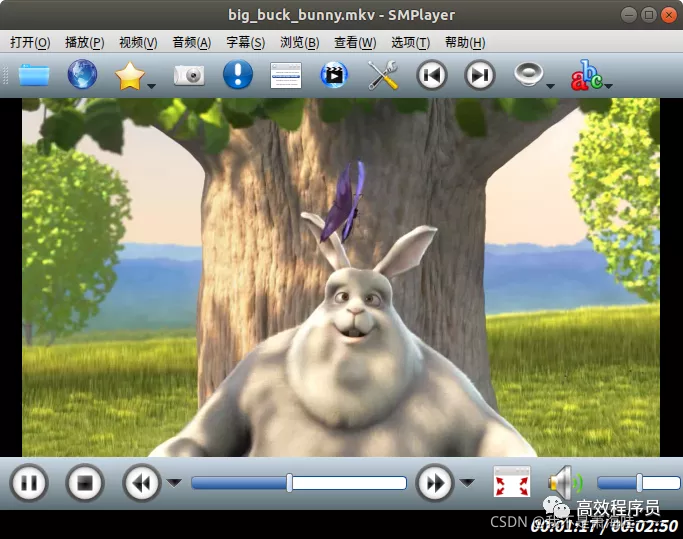
Task: Click the toolbar drag handle grip
Action: 6,75
